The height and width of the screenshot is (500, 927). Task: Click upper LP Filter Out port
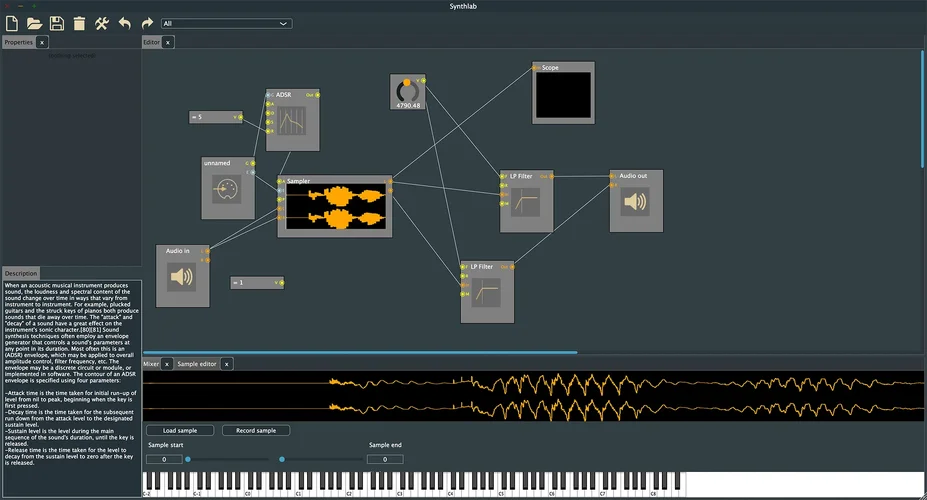pos(551,176)
